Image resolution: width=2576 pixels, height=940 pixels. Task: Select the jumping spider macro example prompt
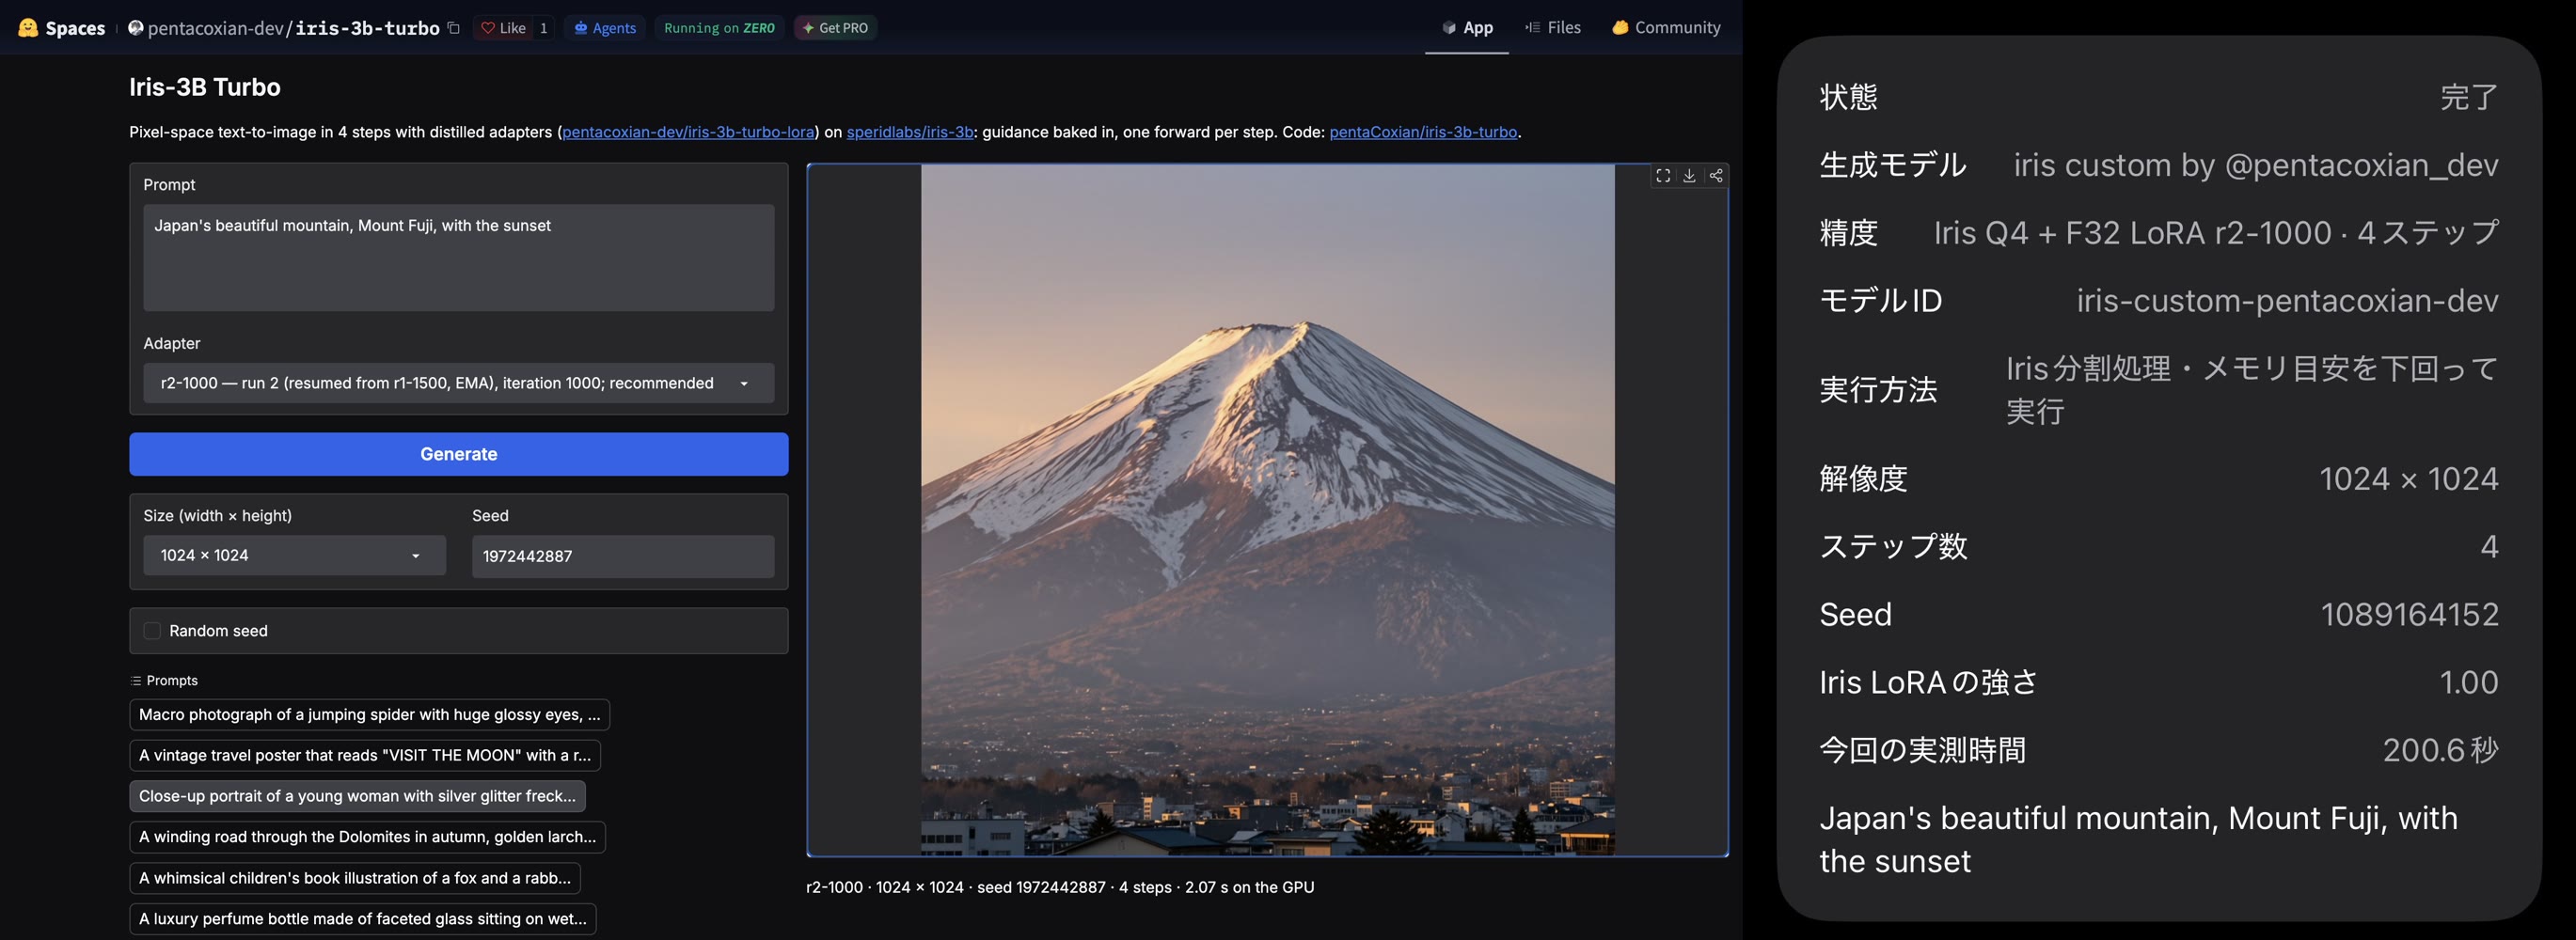tap(369, 715)
